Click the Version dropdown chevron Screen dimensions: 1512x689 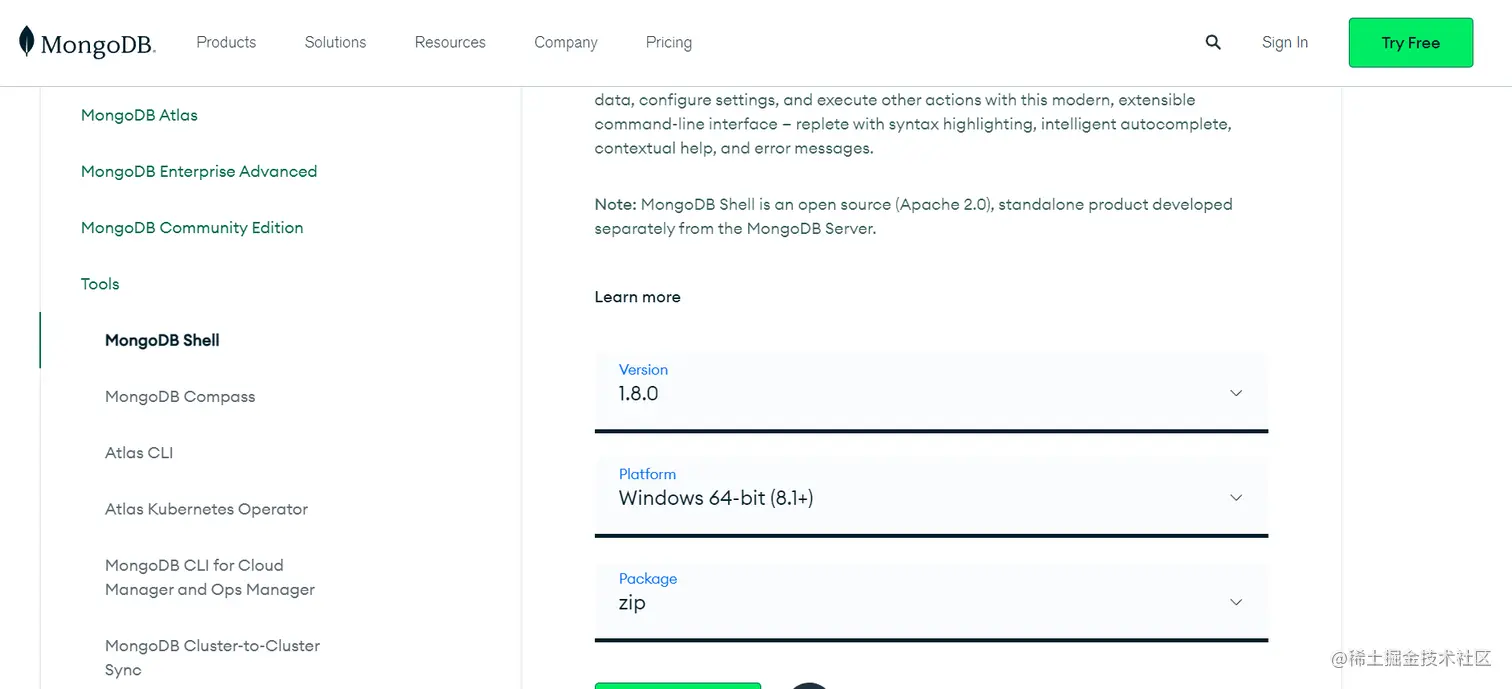[x=1236, y=393]
